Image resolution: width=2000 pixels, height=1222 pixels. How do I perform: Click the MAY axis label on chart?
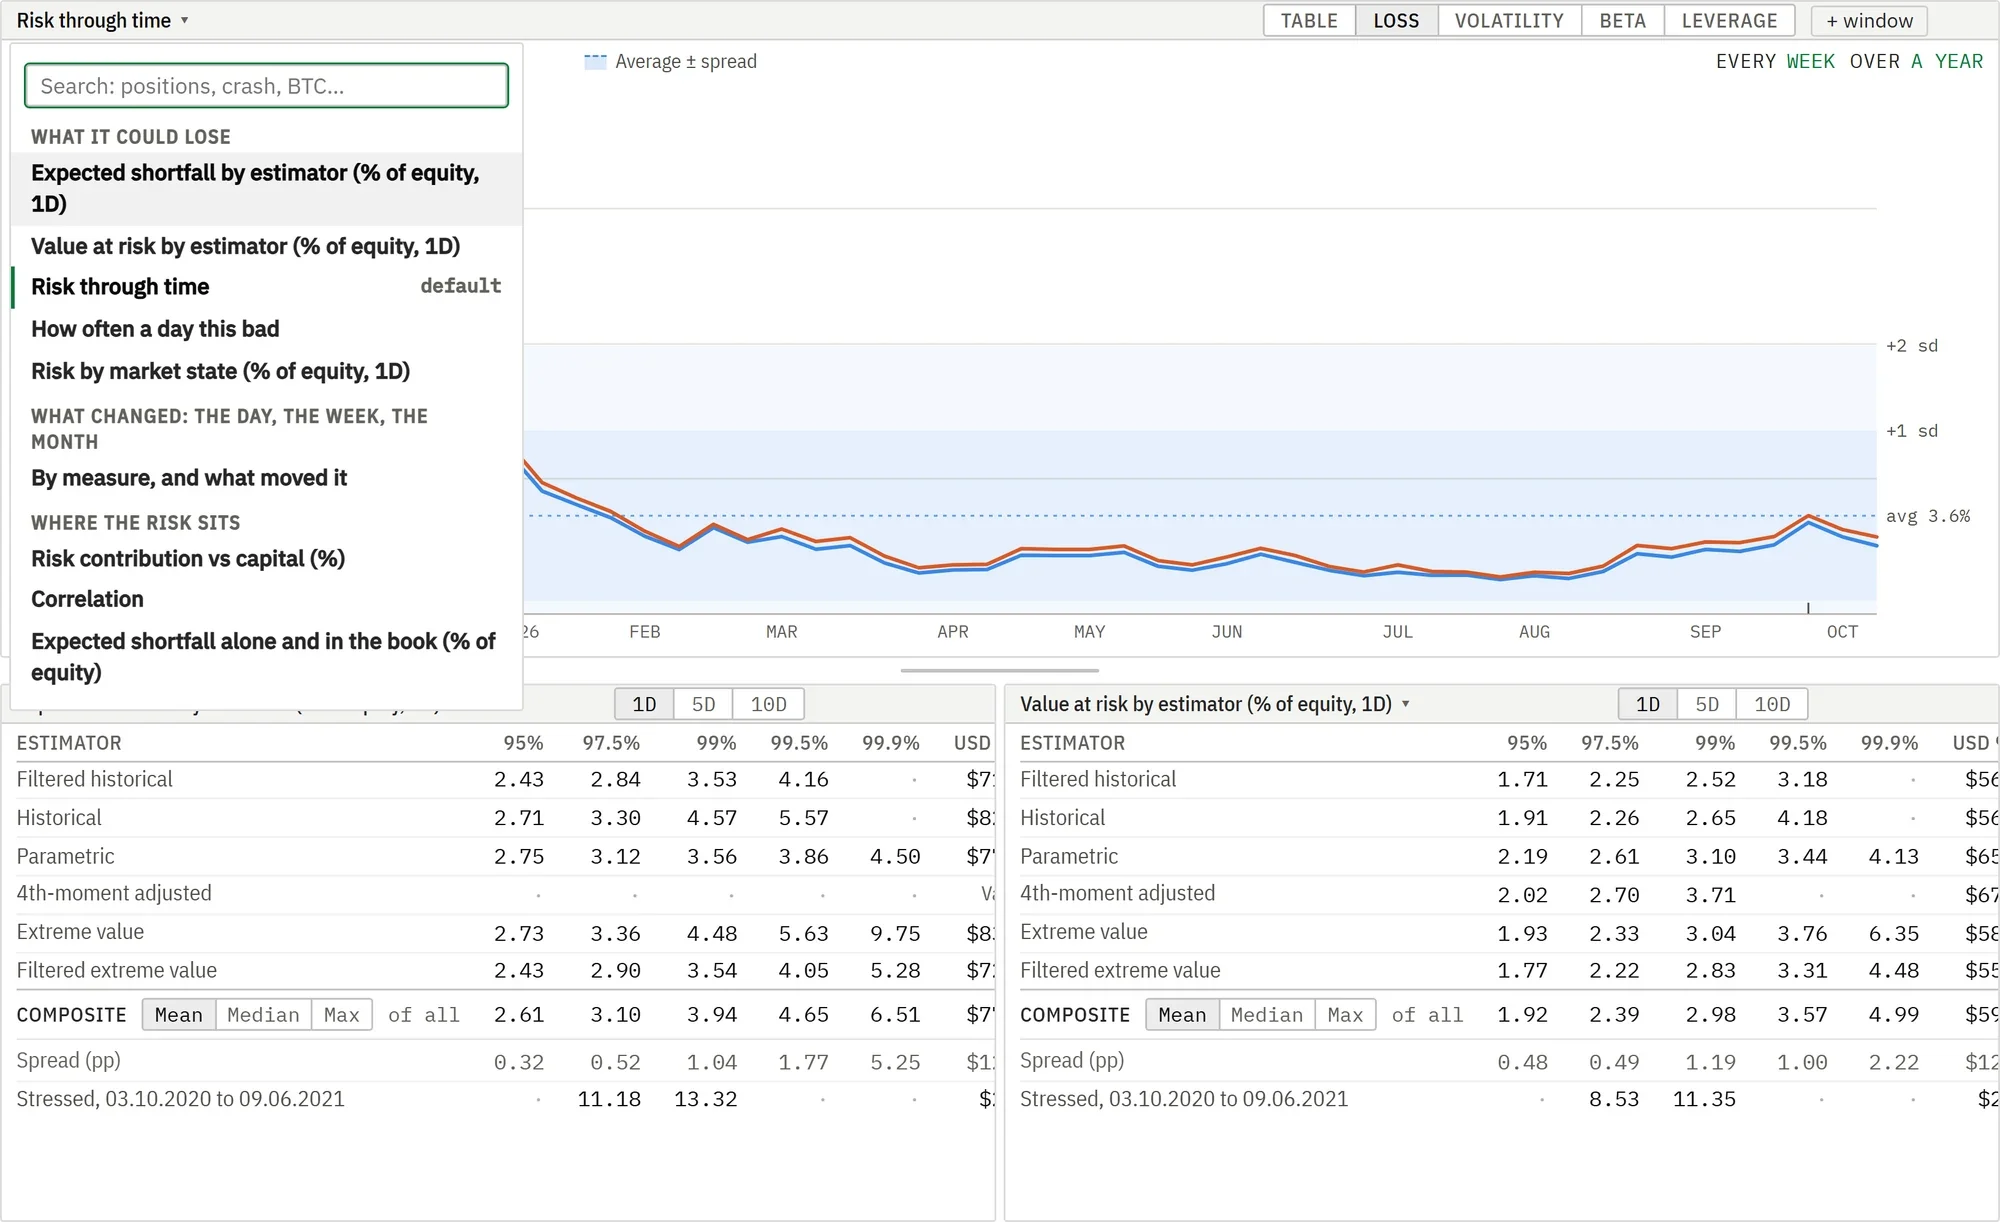tap(1089, 632)
